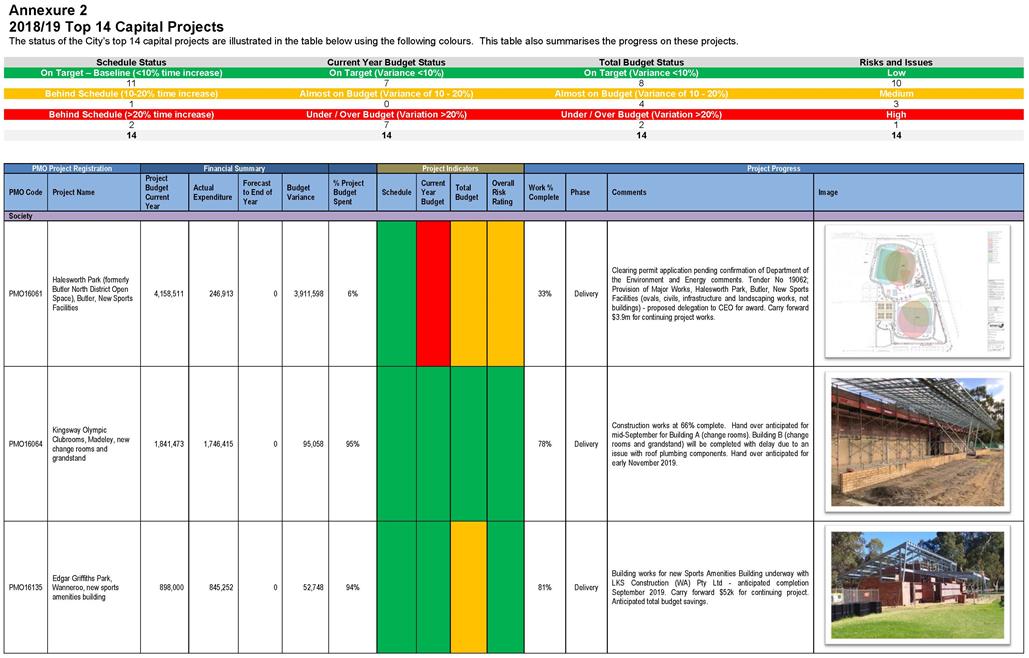Click the 'Budget Variance' column header

point(304,192)
